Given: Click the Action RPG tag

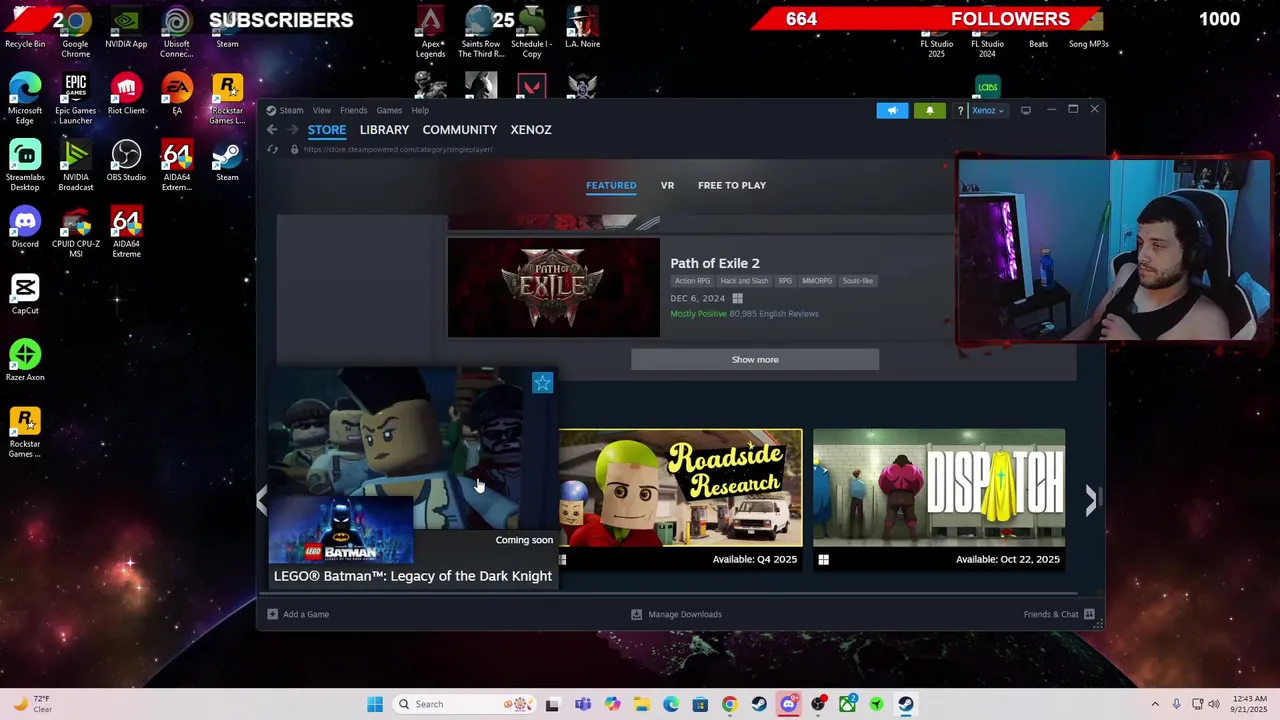Looking at the screenshot, I should tap(692, 281).
